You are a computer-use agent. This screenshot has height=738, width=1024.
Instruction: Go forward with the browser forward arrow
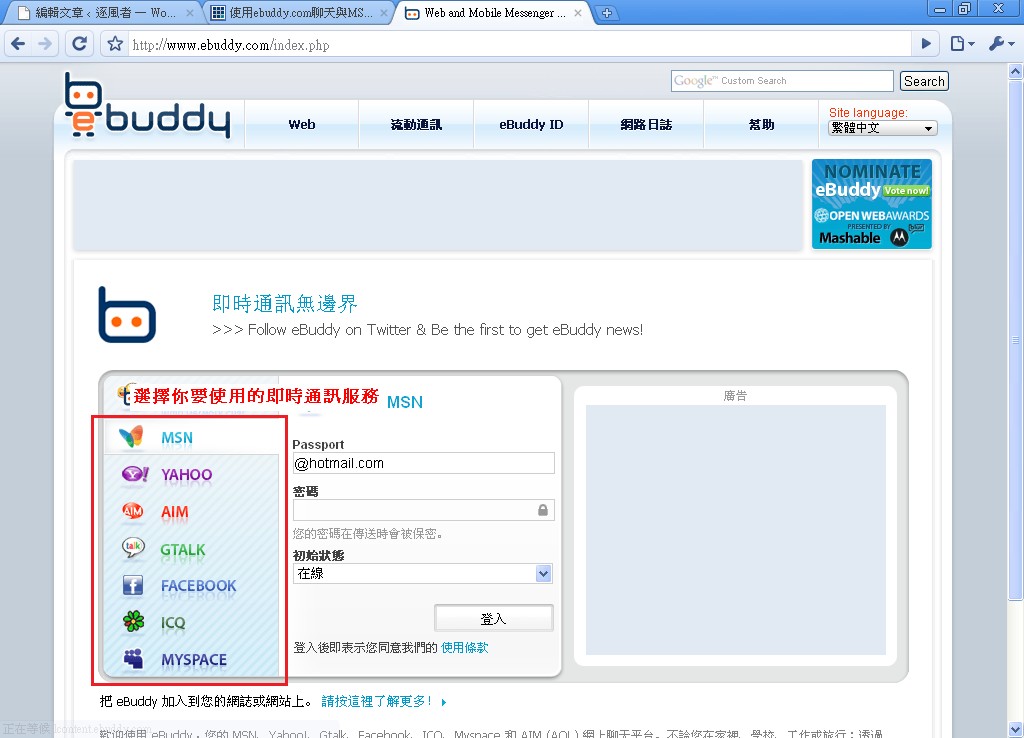coord(45,44)
